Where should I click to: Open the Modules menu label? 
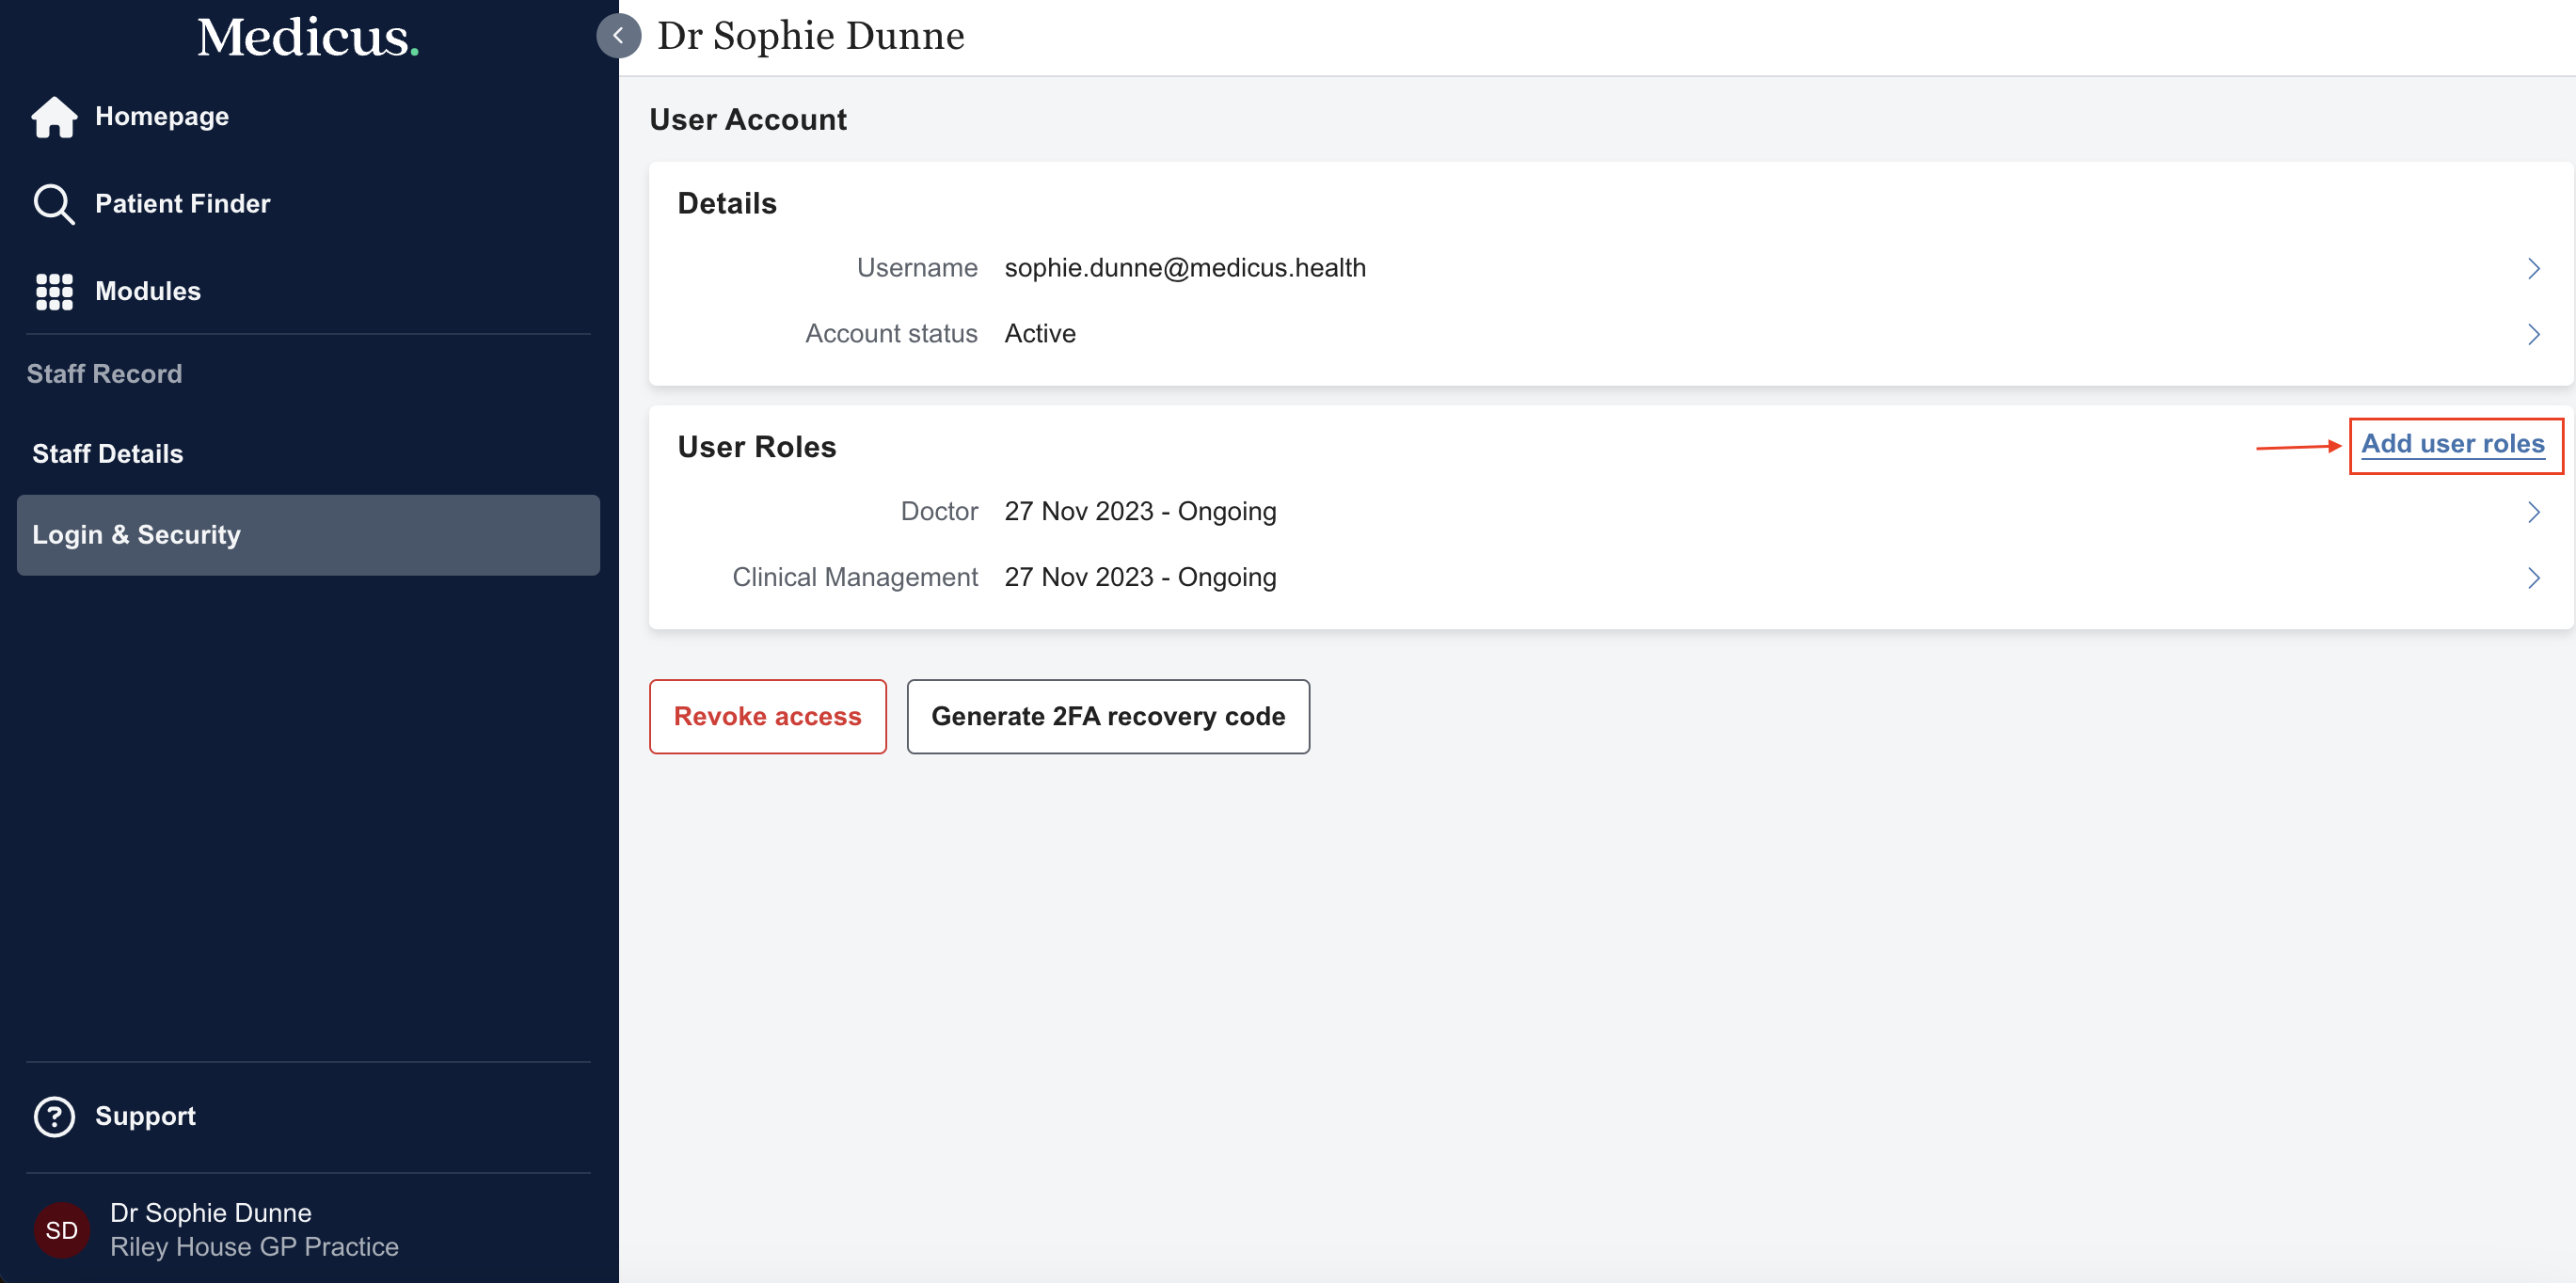148,291
